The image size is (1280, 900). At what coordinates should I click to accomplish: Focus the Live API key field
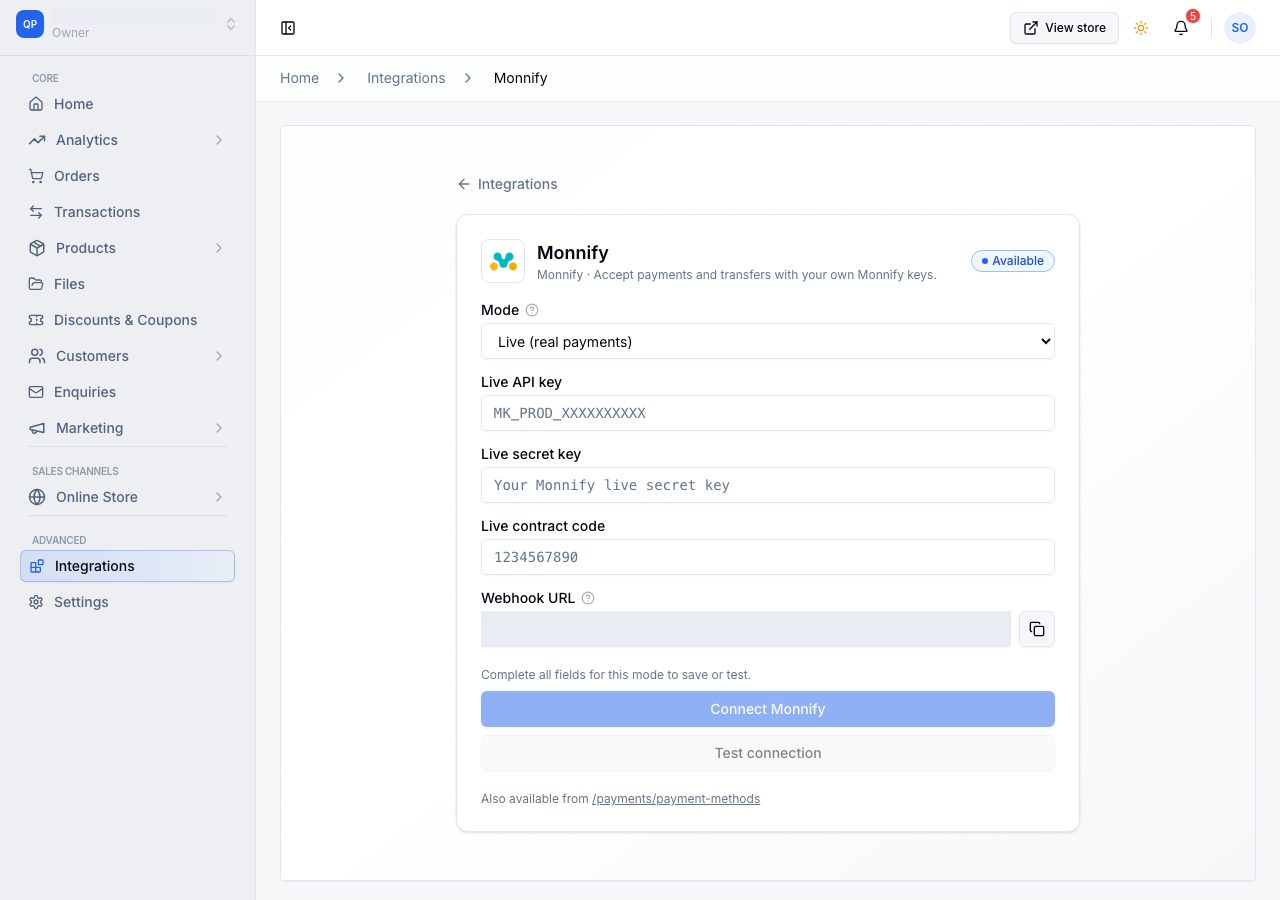[x=768, y=413]
